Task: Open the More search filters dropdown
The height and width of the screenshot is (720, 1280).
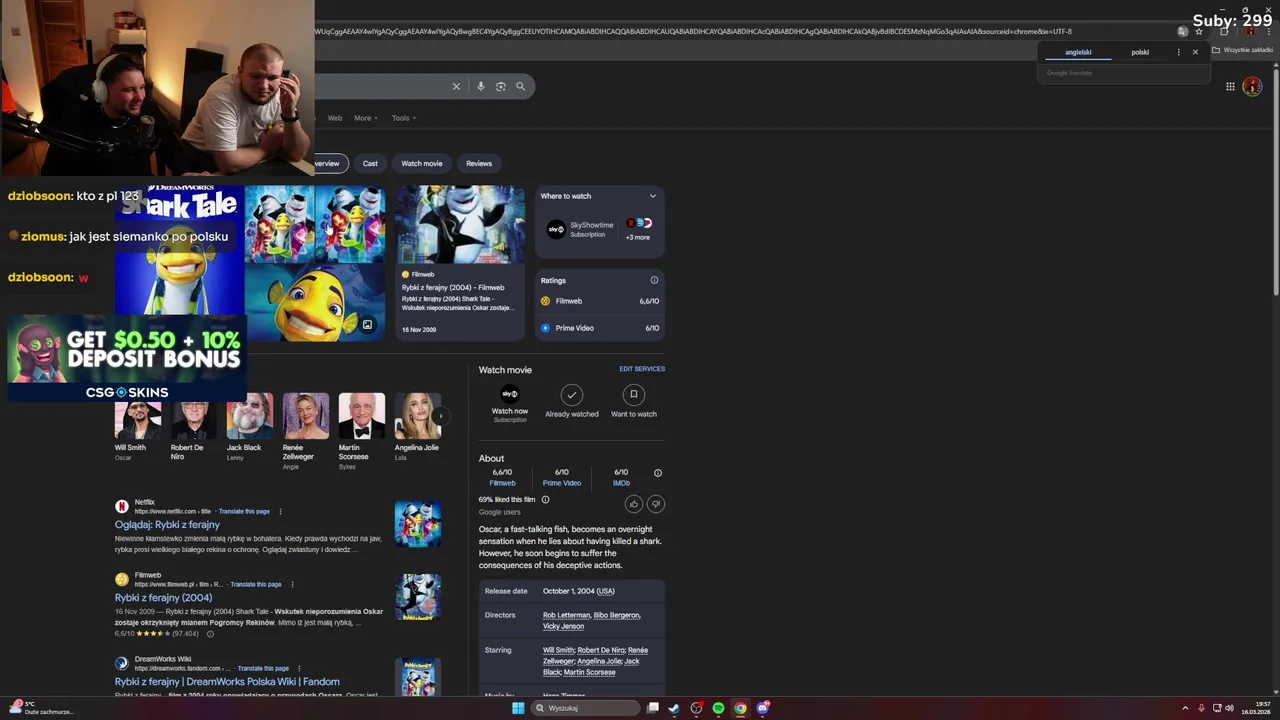Action: 366,118
